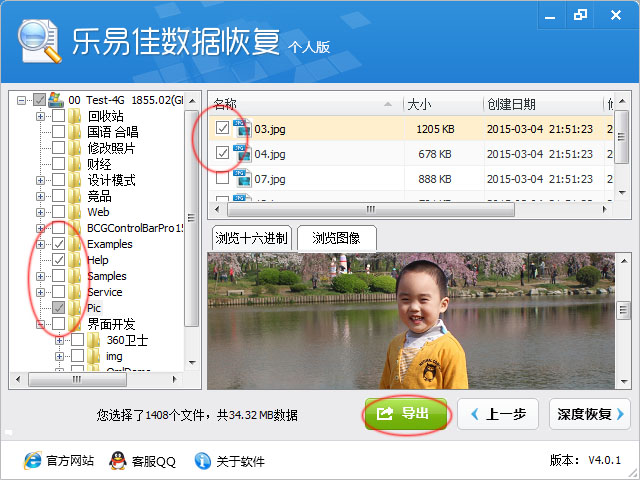640x480 pixels.
Task: Uncheck the 03.jpg checkbox
Action: pyautogui.click(x=222, y=128)
